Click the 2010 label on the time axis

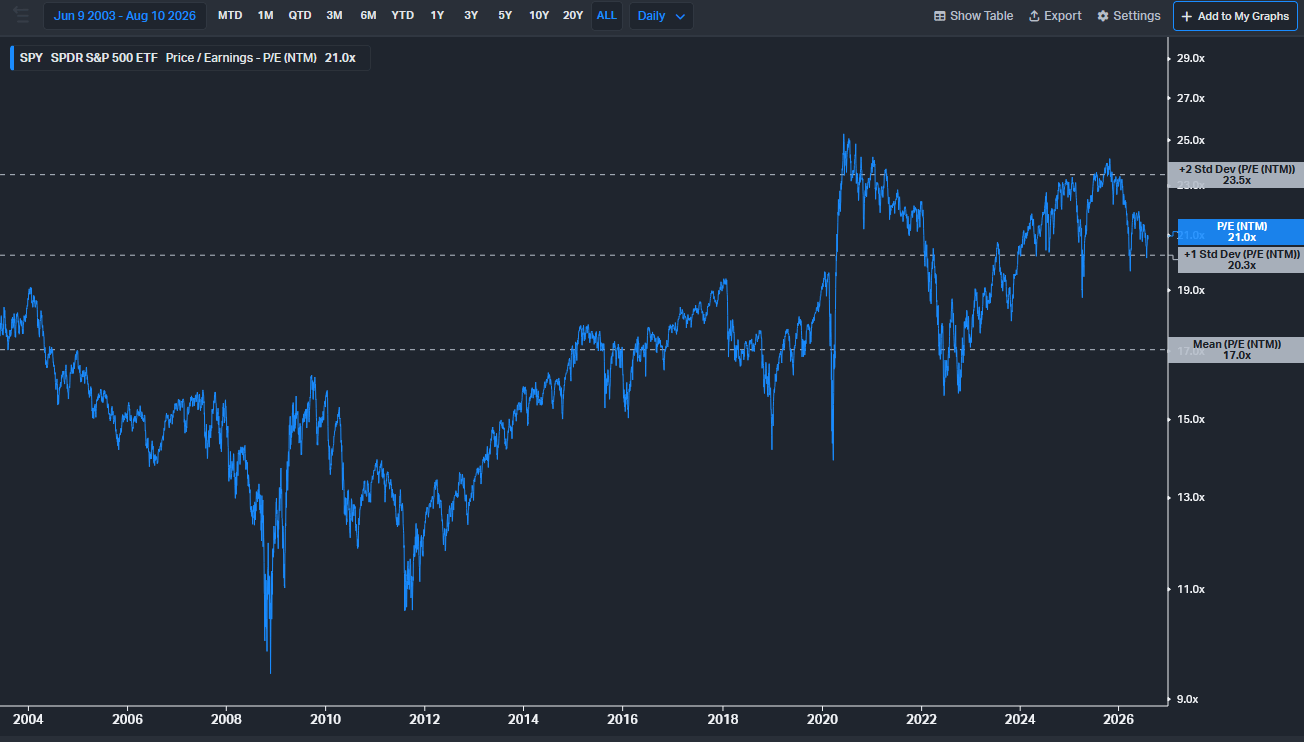click(325, 719)
